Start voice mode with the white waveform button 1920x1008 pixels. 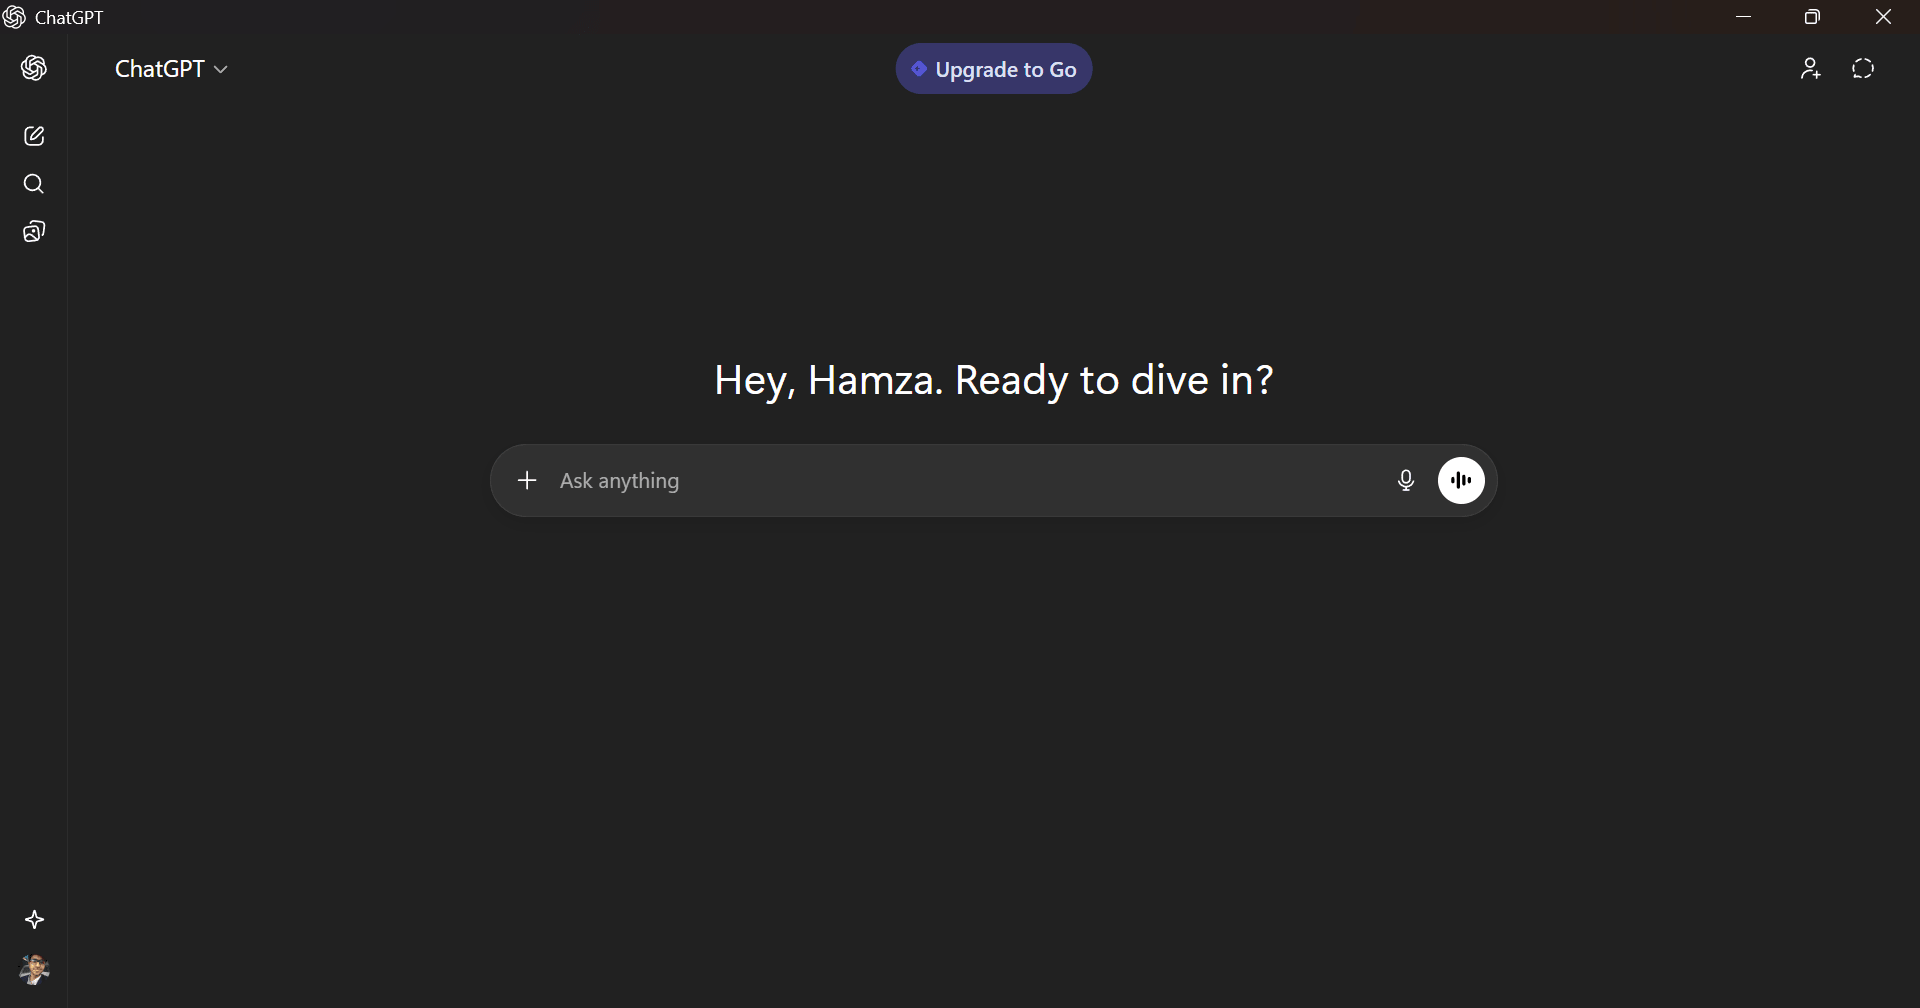1461,481
